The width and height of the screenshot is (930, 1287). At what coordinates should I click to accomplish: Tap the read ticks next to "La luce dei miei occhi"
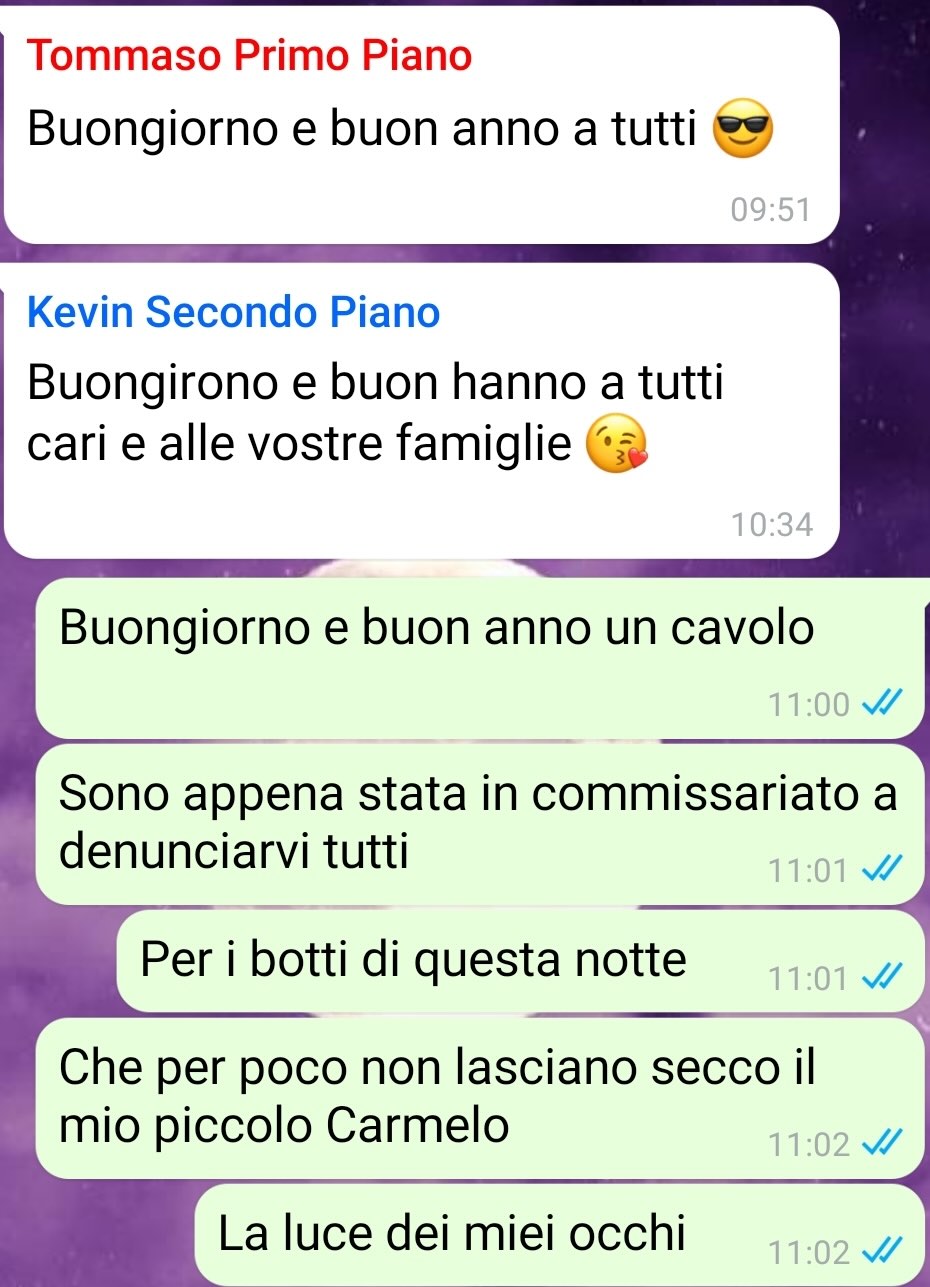pos(881,1251)
